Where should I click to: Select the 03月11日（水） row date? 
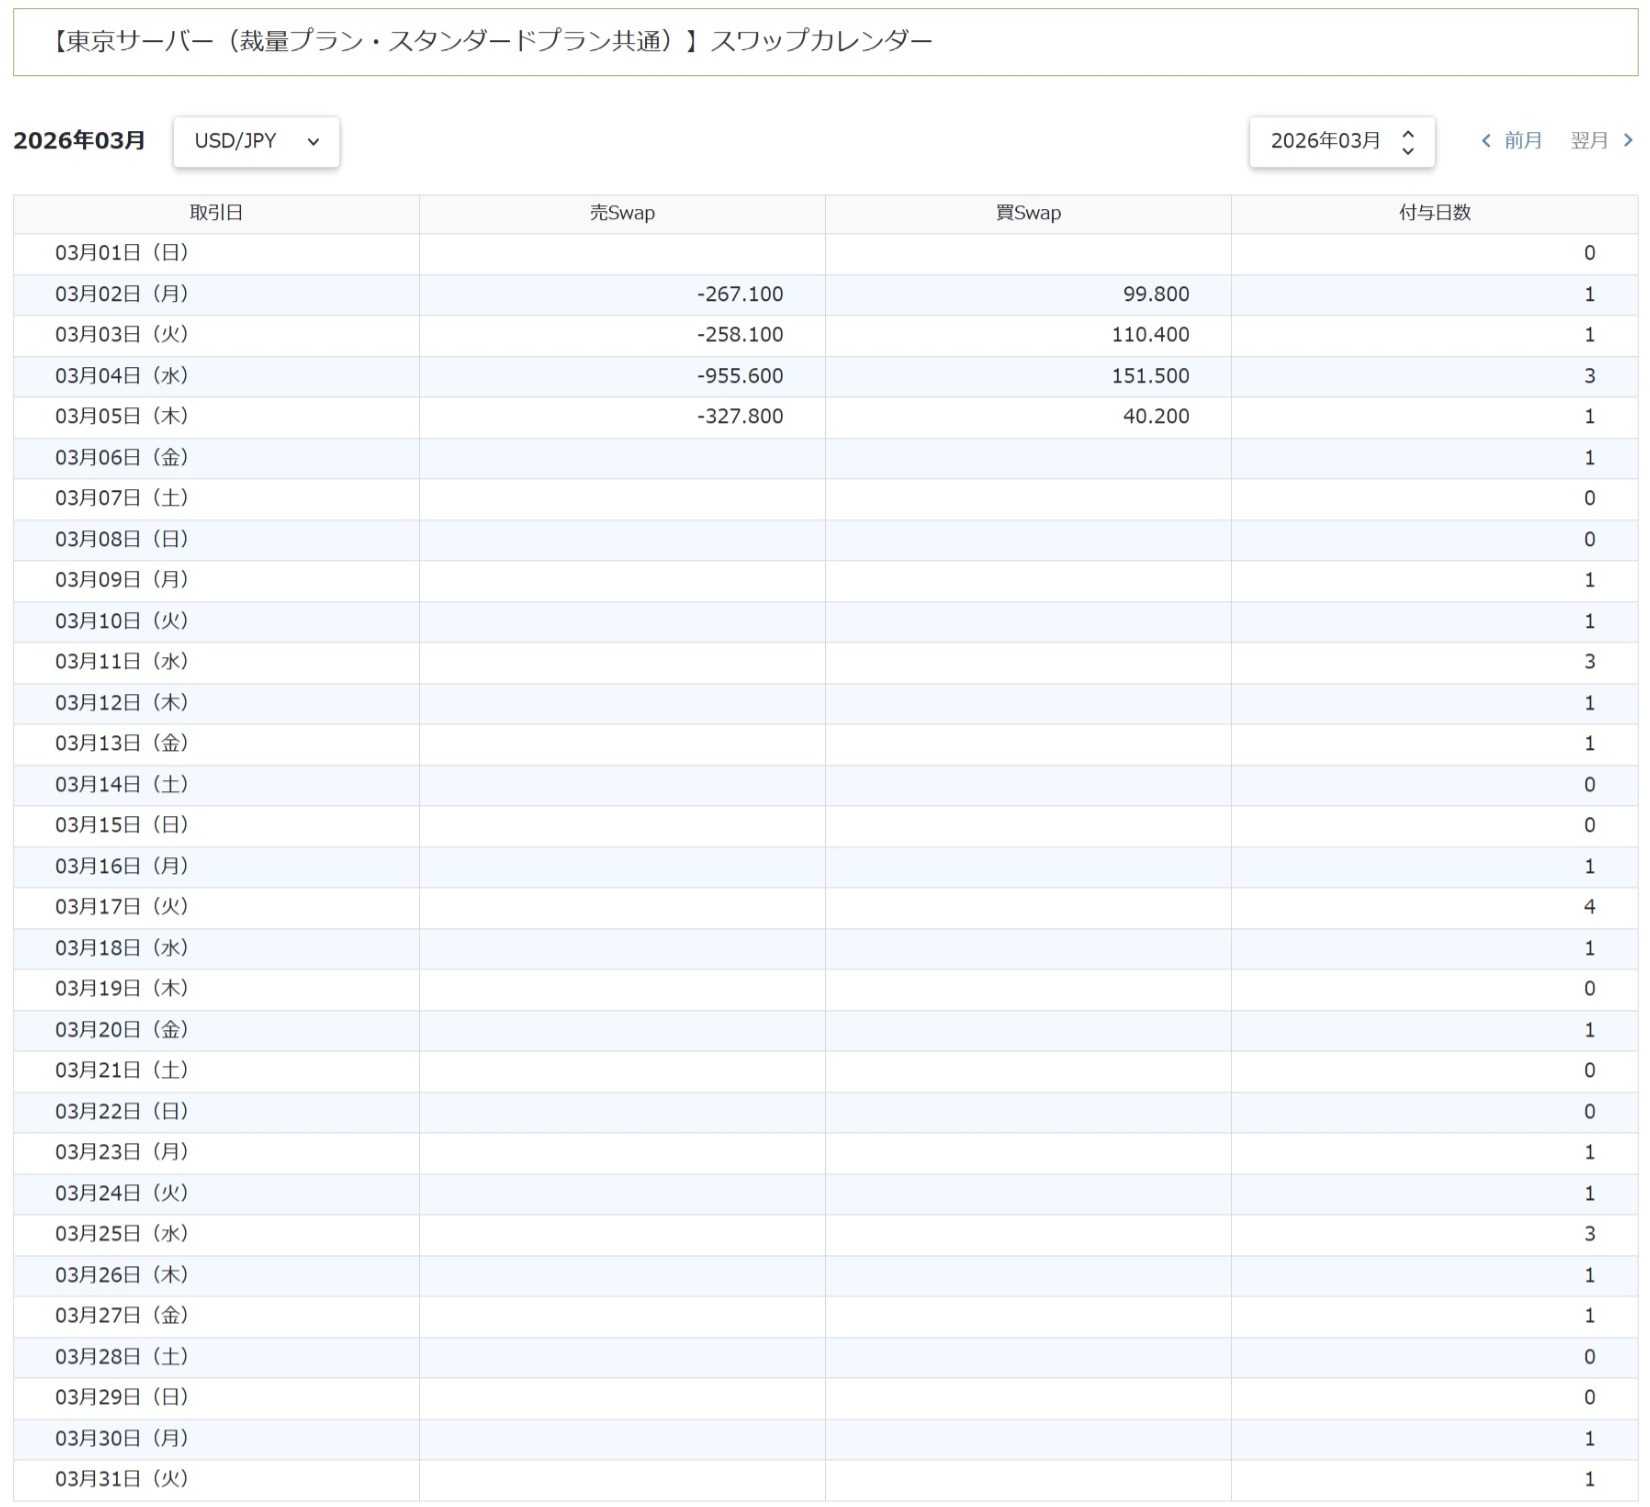tap(122, 662)
